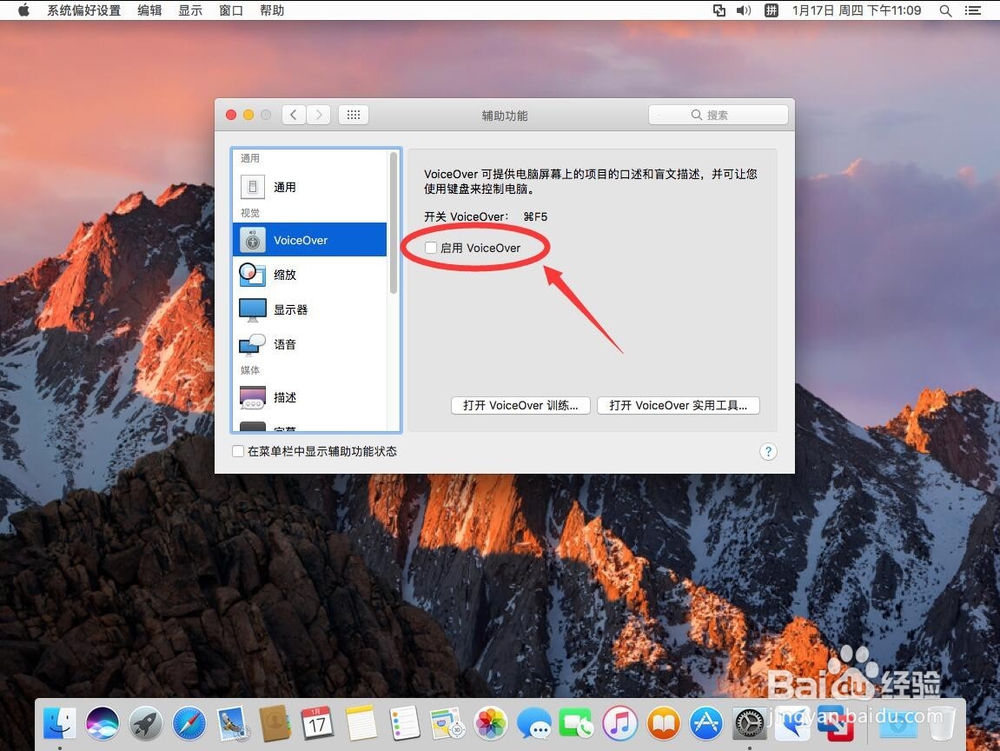This screenshot has width=1000, height=751.
Task: Open Safari from the Dock
Action: (189, 724)
